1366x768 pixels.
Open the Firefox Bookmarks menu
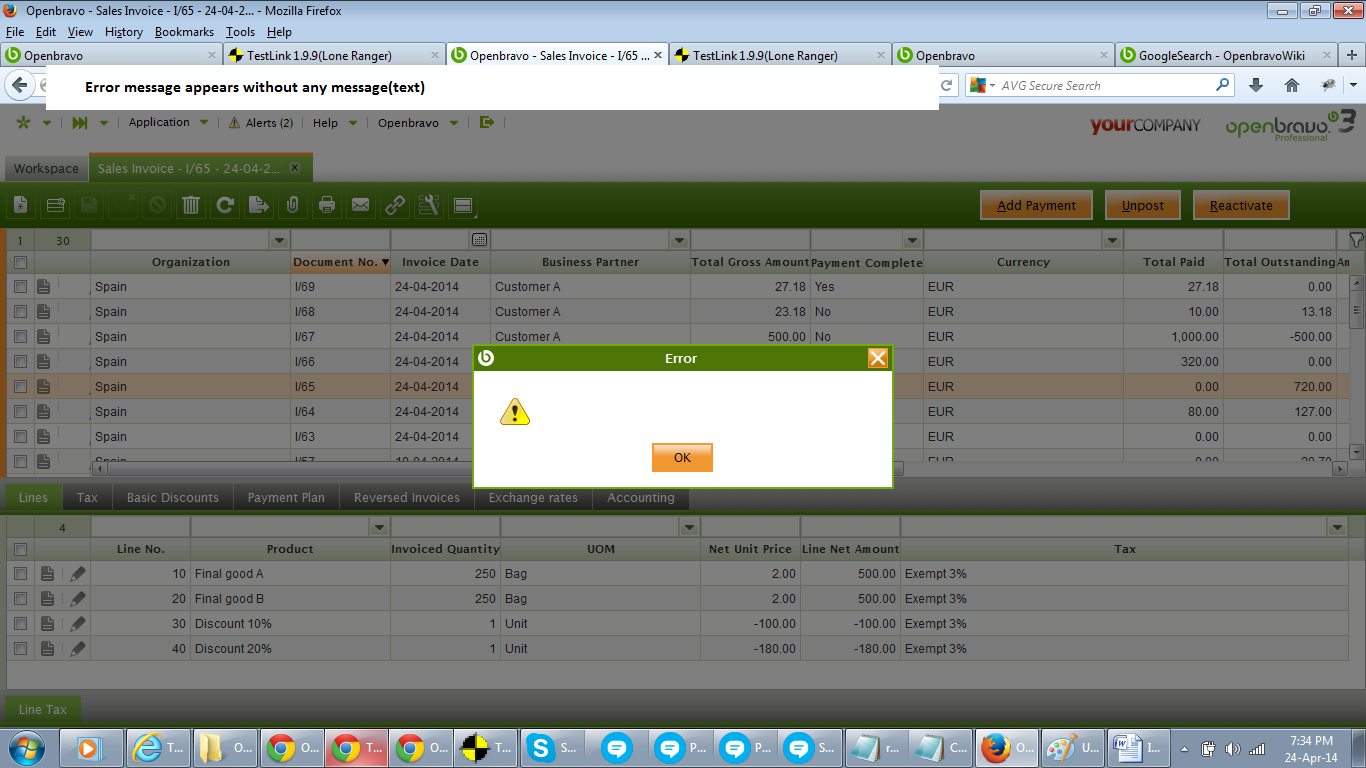[184, 32]
